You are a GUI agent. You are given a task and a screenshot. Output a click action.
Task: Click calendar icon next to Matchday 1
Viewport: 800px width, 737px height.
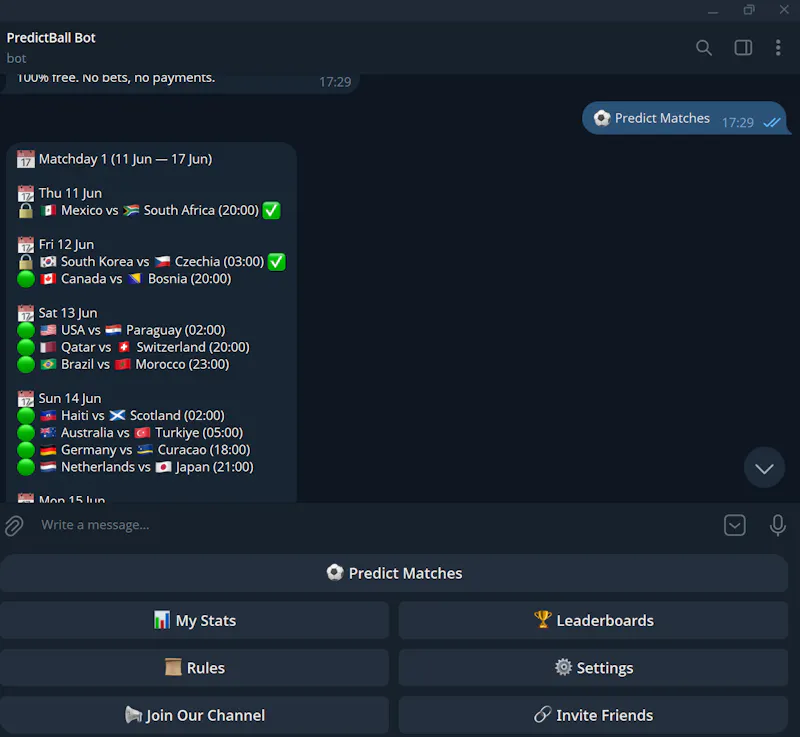coord(26,159)
